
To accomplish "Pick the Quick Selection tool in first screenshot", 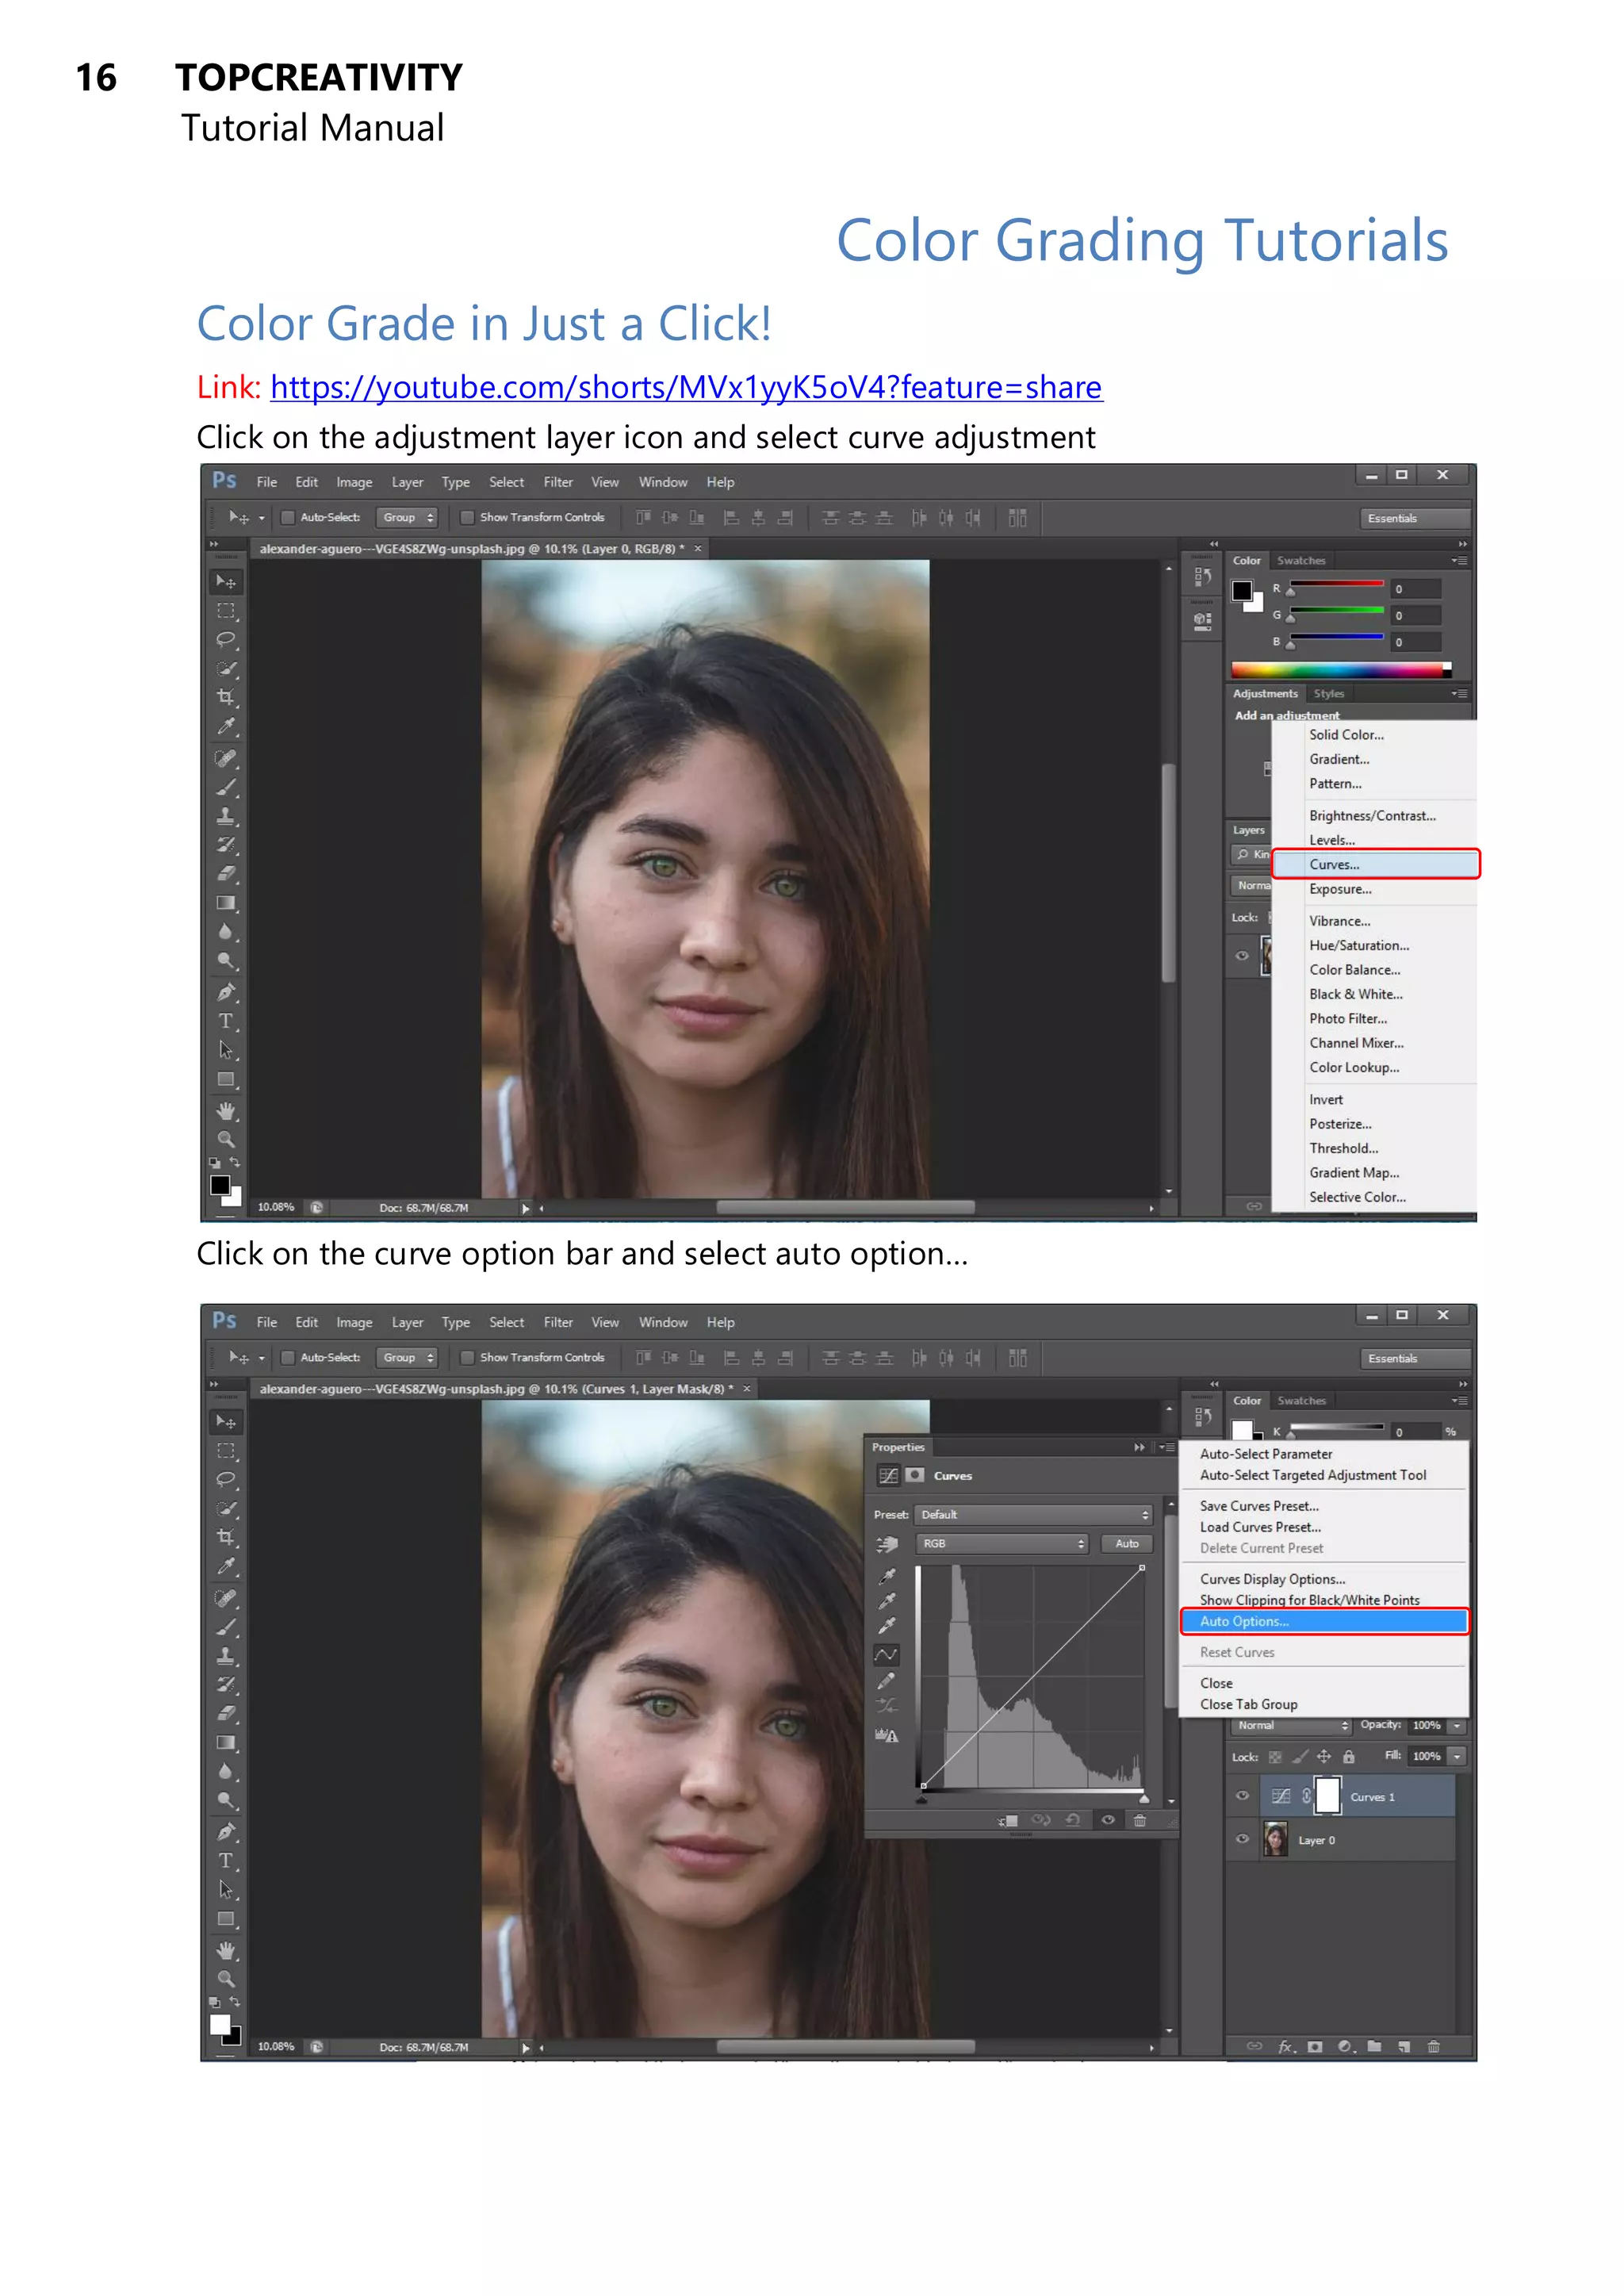I will click(x=226, y=669).
